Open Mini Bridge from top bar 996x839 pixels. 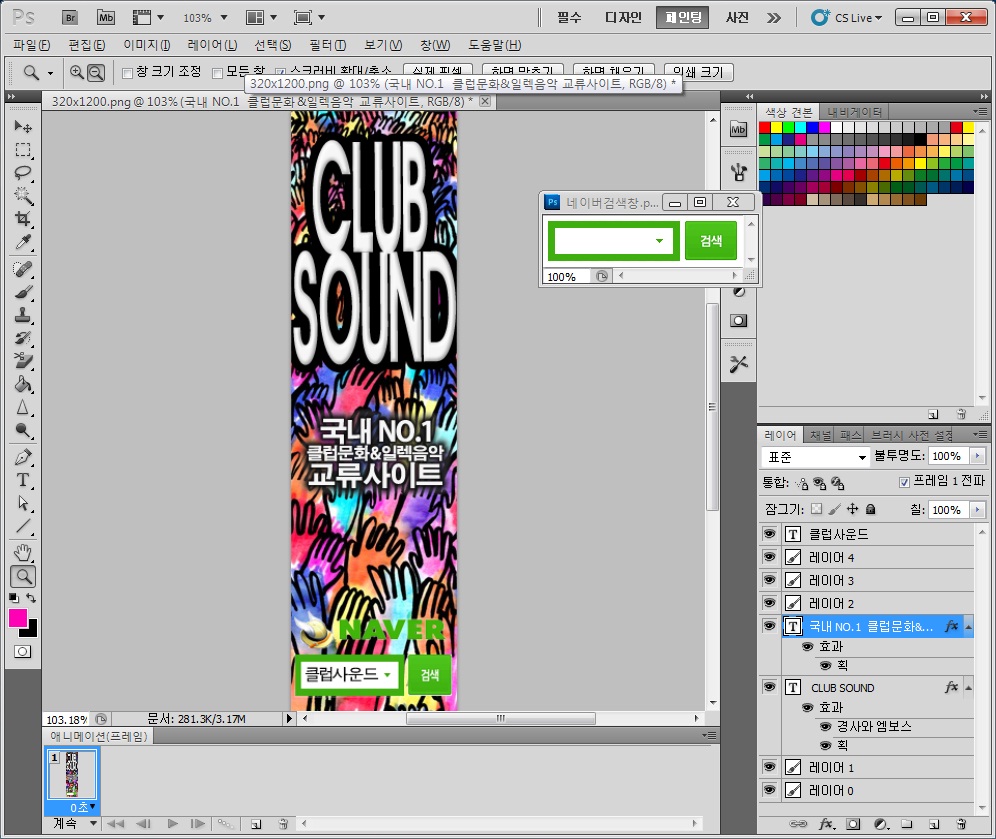[105, 17]
